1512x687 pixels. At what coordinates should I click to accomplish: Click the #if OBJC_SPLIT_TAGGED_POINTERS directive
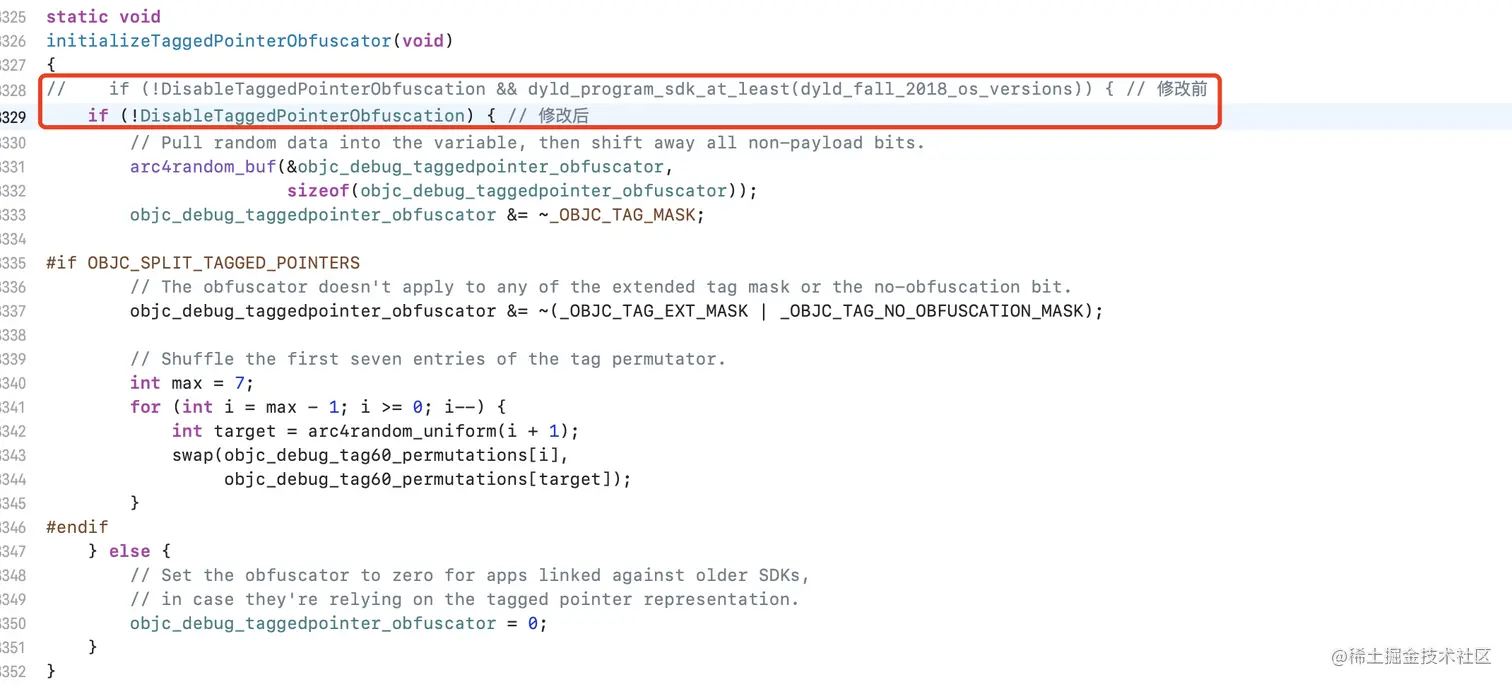tap(203, 263)
